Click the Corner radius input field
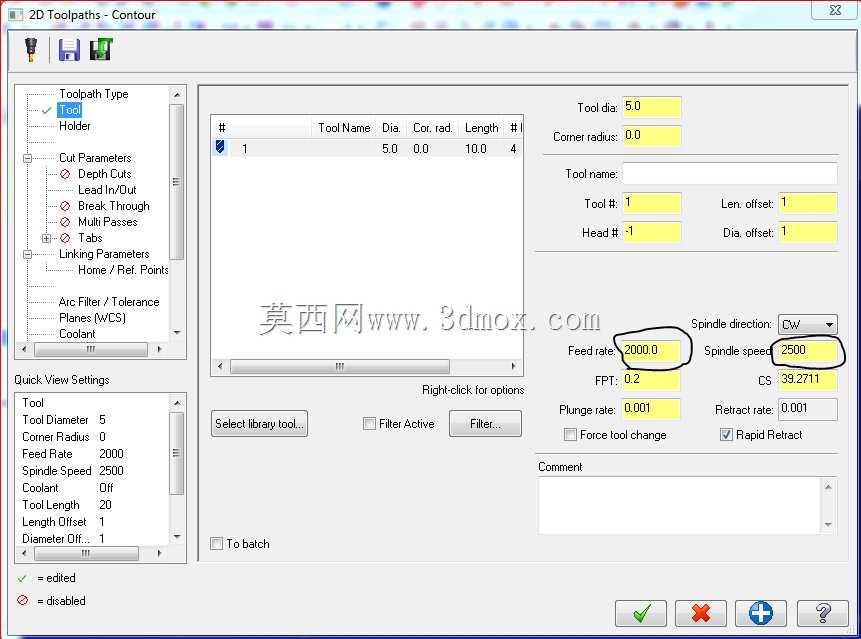 coord(652,136)
